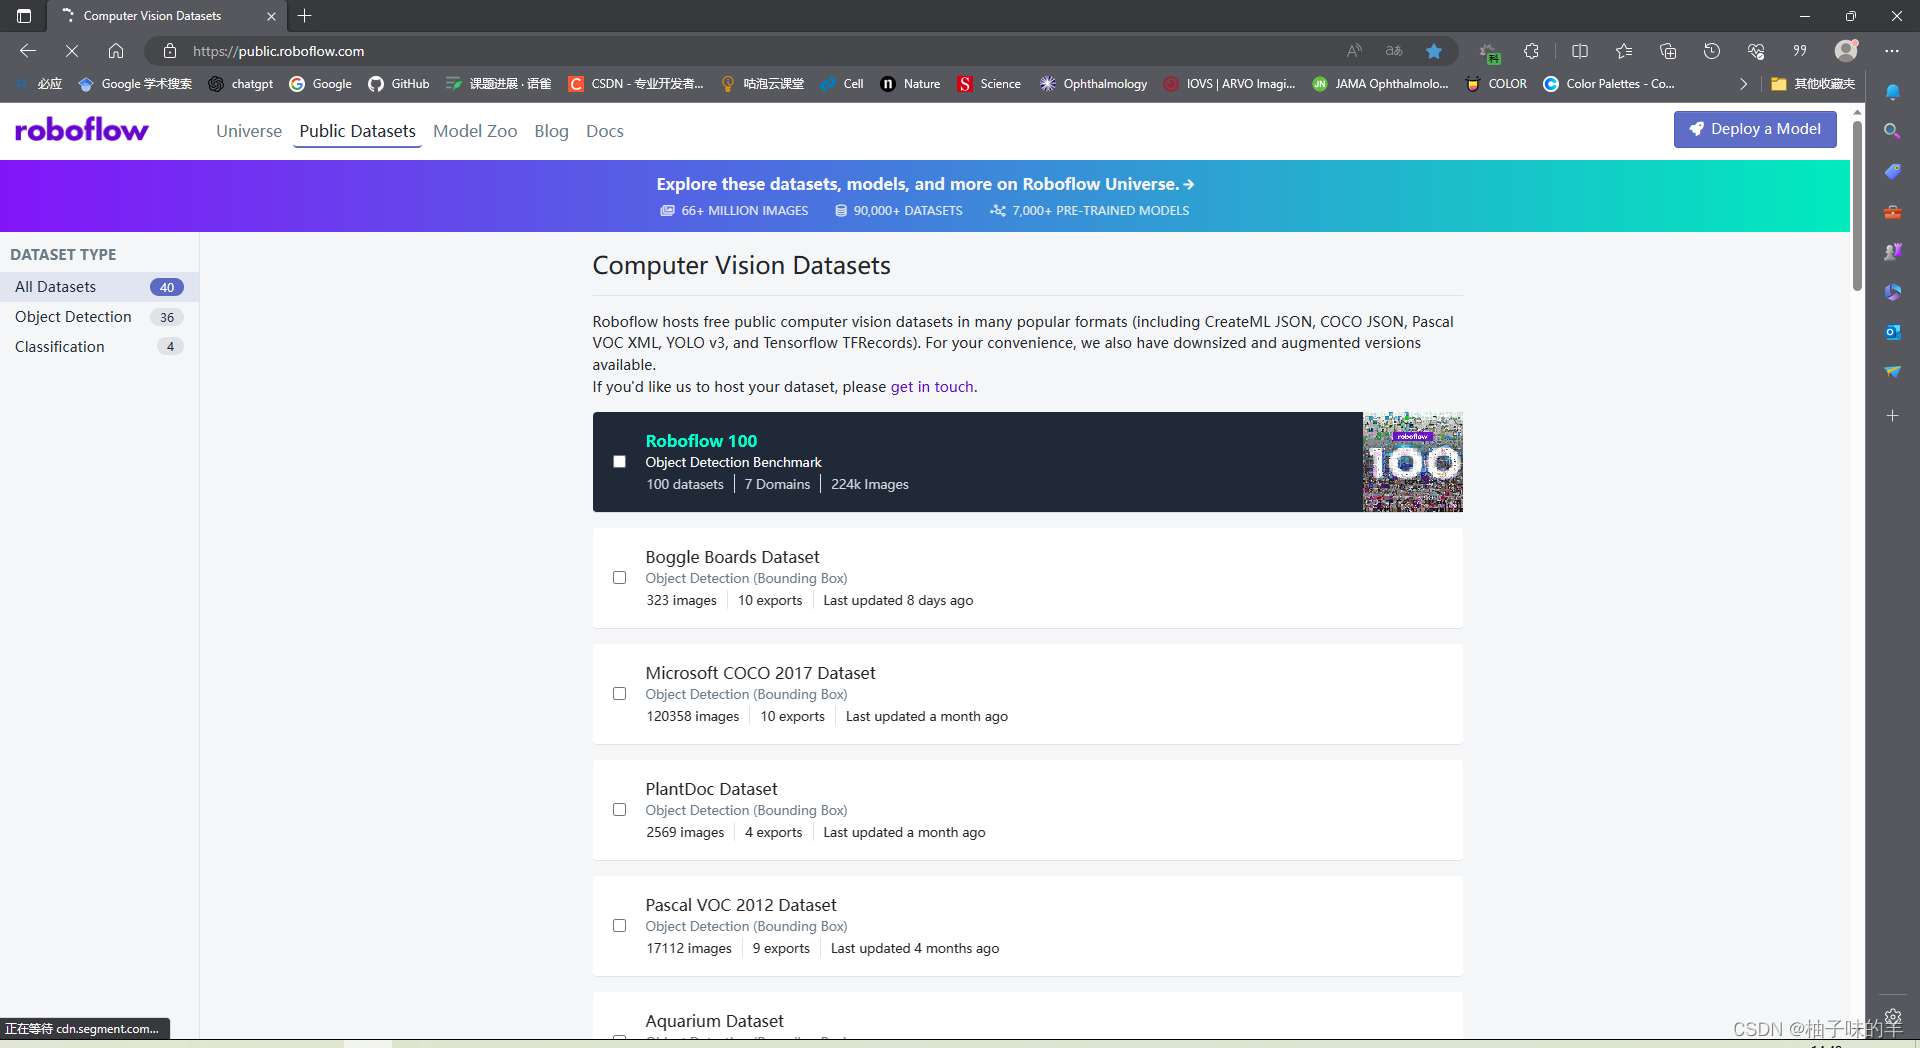
Task: Go back to the previous page
Action: tap(28, 51)
